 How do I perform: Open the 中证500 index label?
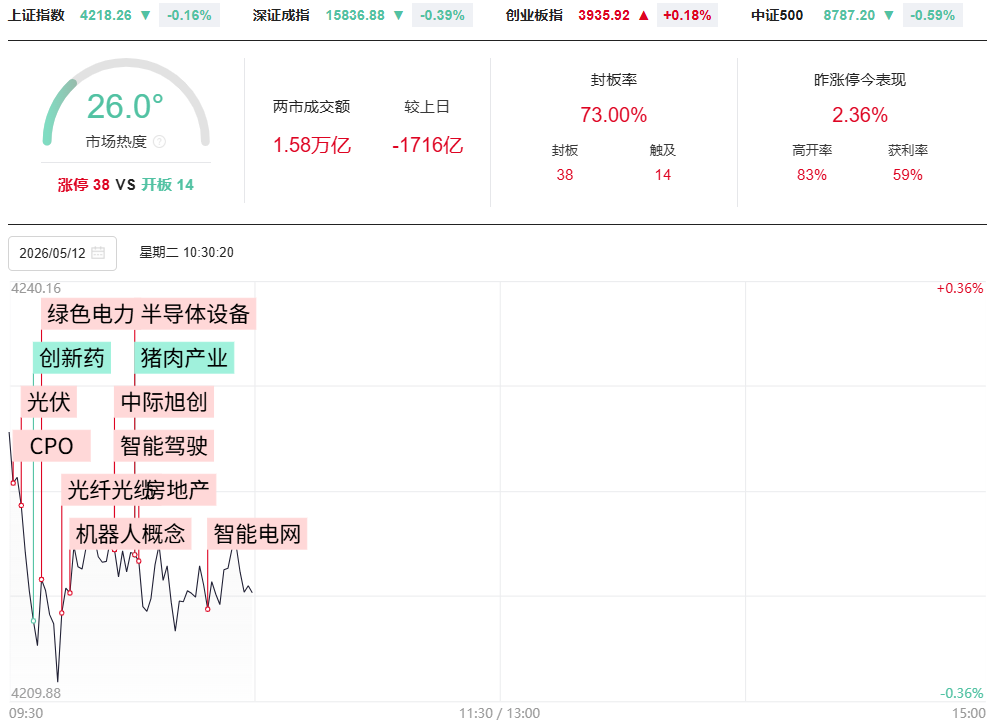(777, 15)
